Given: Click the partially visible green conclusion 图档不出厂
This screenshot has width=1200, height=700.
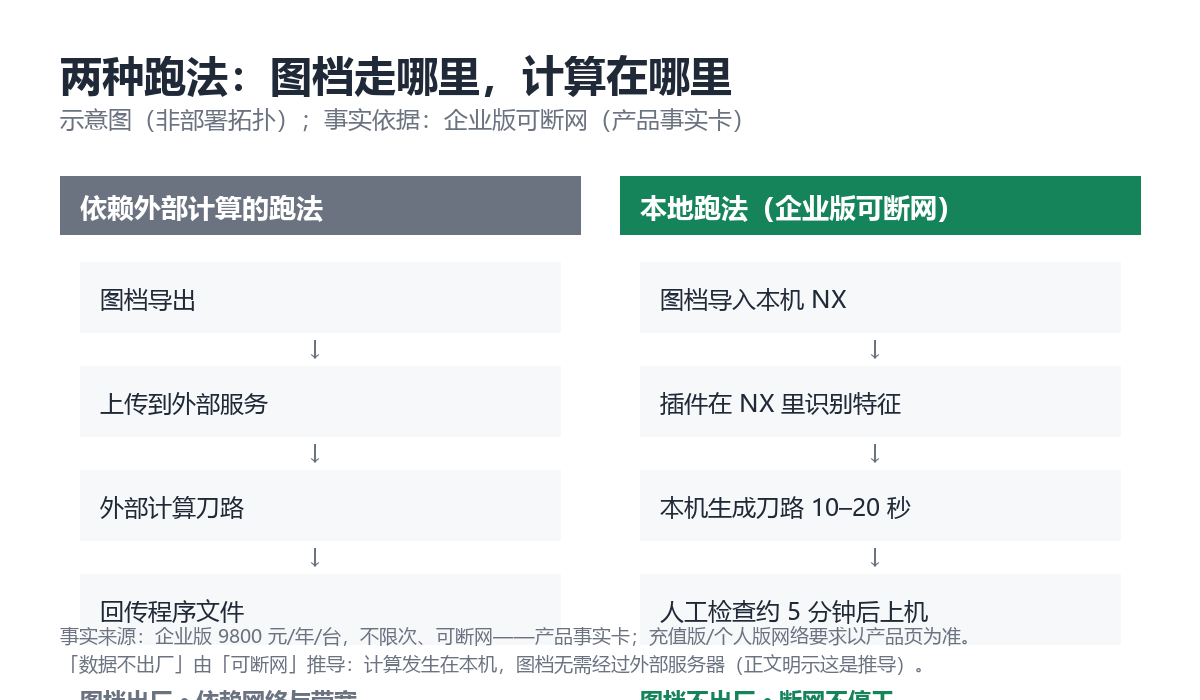Looking at the screenshot, I should tap(766, 694).
